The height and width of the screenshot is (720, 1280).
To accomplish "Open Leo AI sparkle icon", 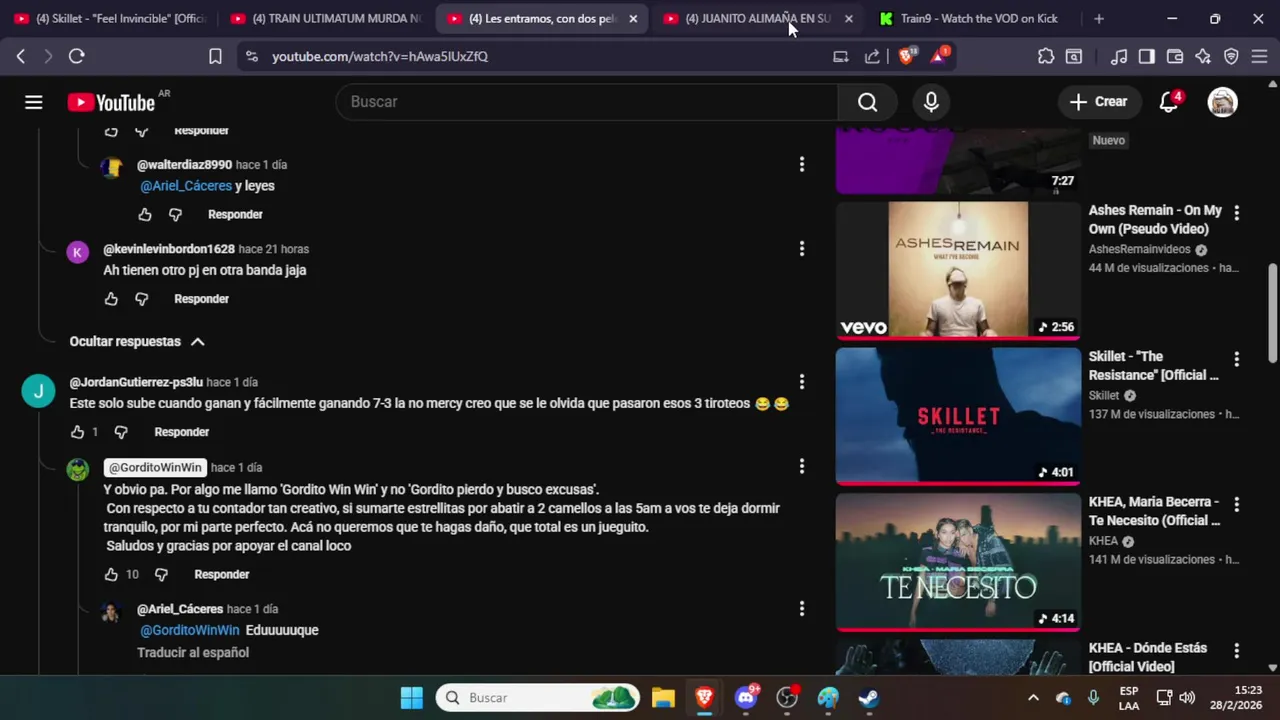I will [1203, 56].
